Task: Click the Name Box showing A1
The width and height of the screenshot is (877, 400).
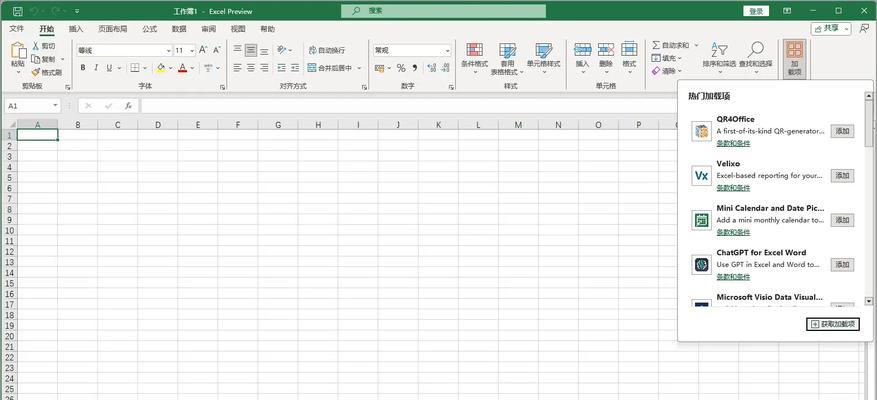Action: [32, 105]
